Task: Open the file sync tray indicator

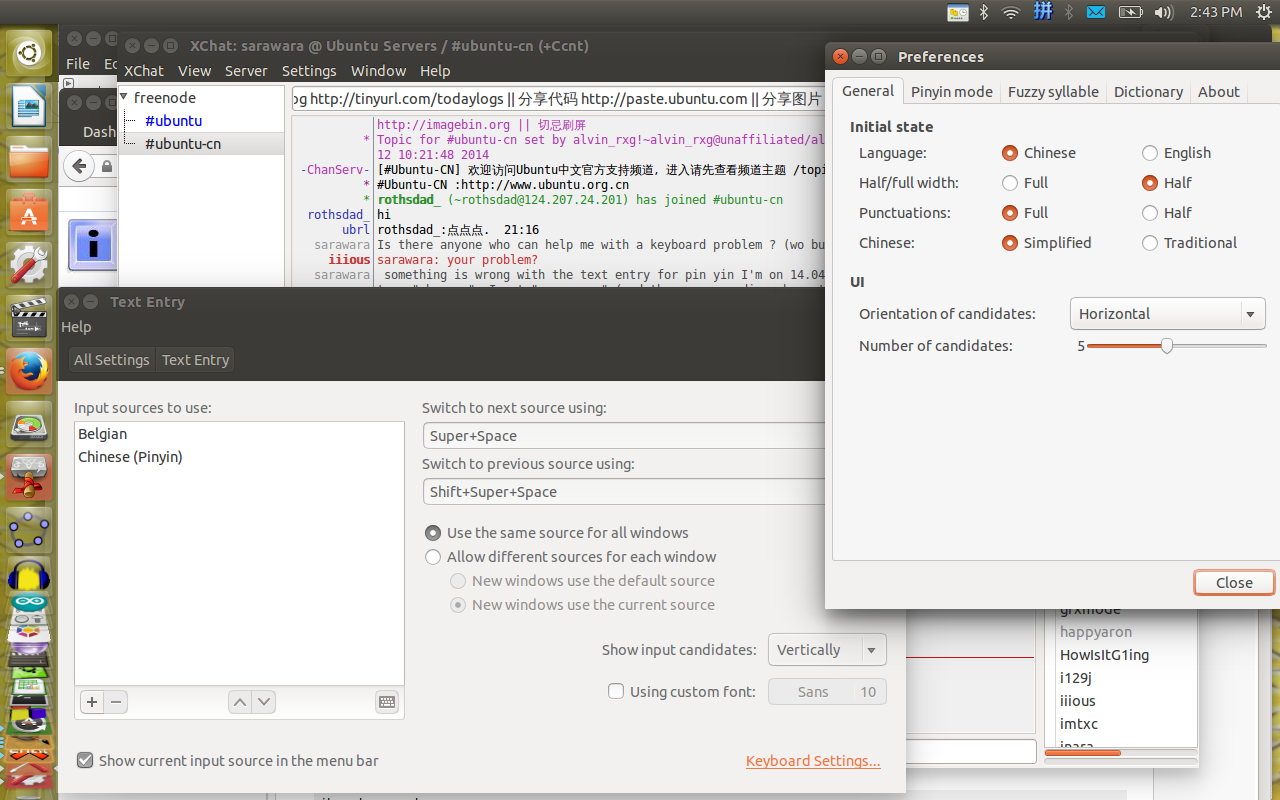Action: tap(958, 12)
